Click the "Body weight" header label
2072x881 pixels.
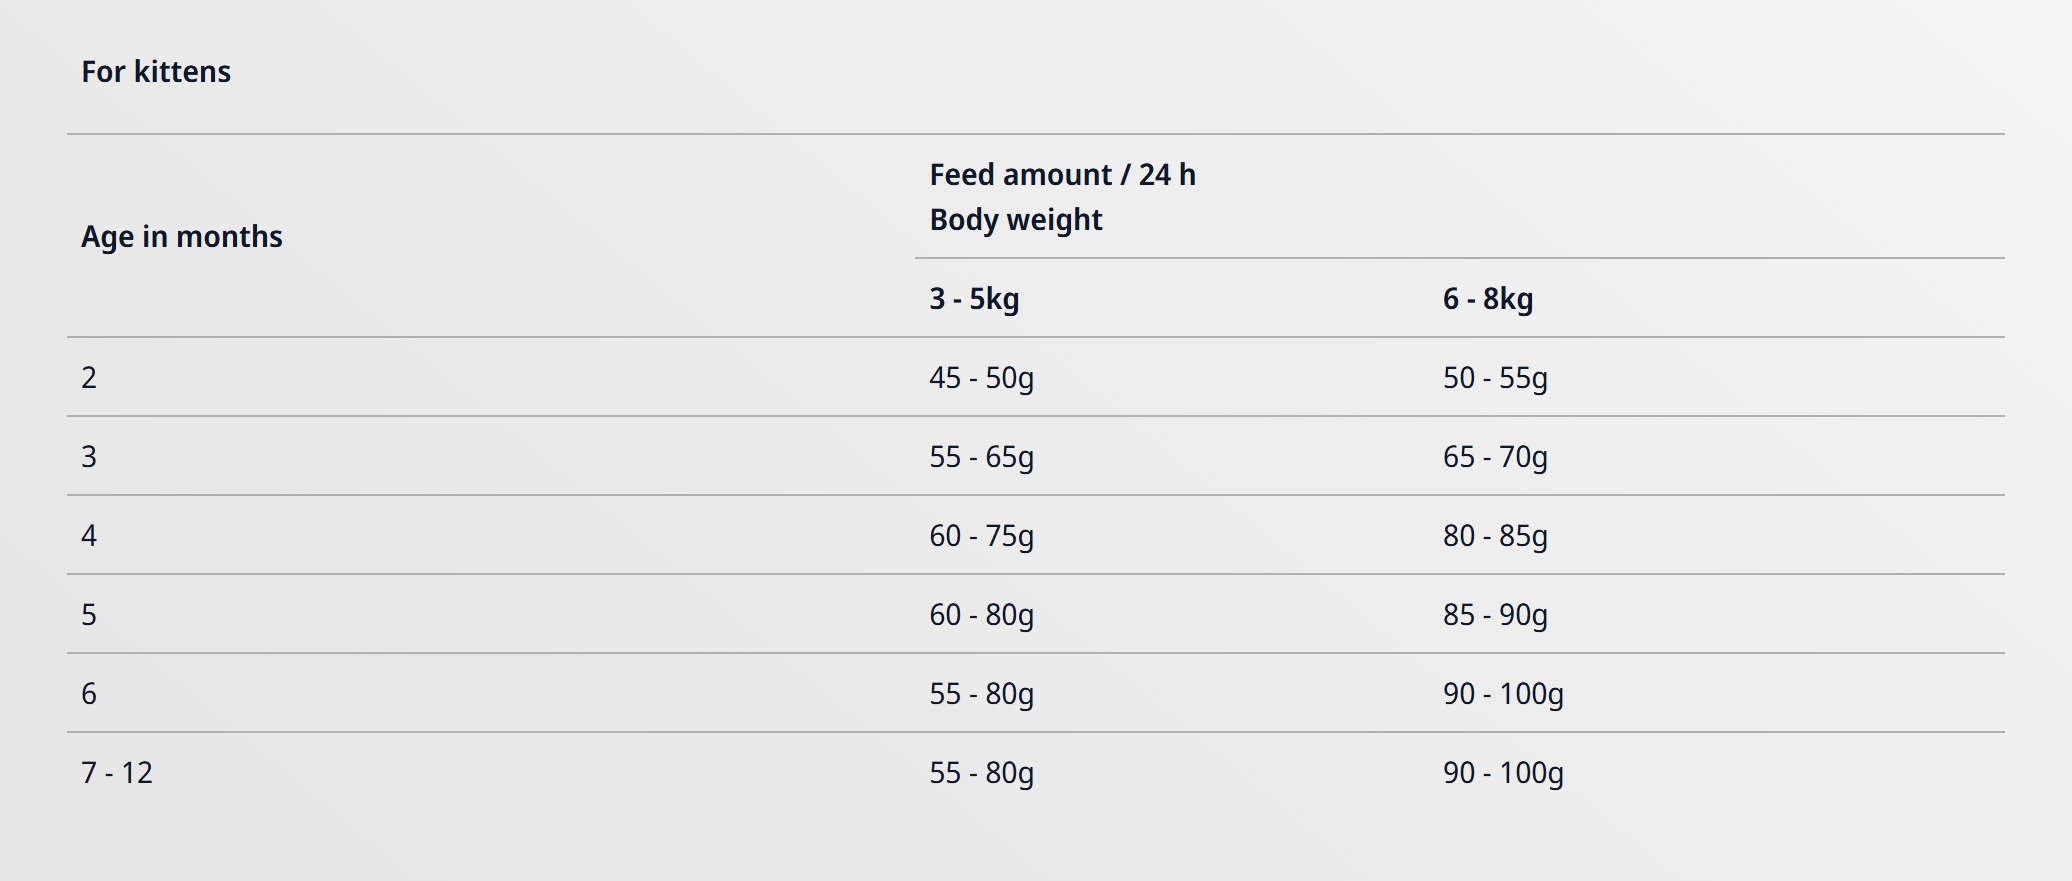click(x=1015, y=220)
